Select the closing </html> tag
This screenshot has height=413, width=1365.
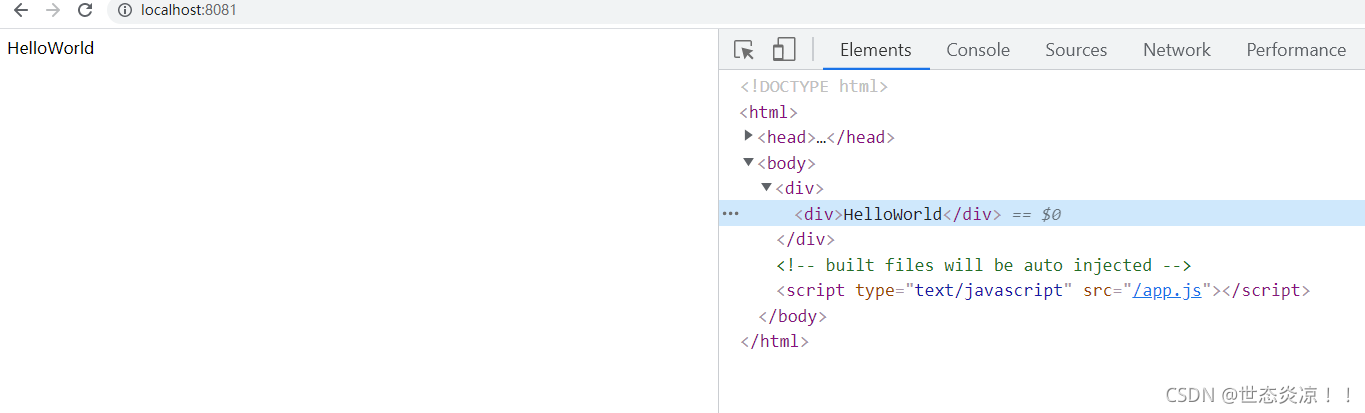774,341
